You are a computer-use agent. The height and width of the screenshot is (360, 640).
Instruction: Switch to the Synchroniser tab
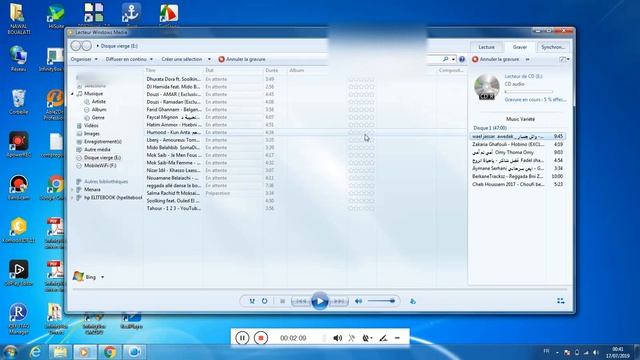pyautogui.click(x=553, y=47)
